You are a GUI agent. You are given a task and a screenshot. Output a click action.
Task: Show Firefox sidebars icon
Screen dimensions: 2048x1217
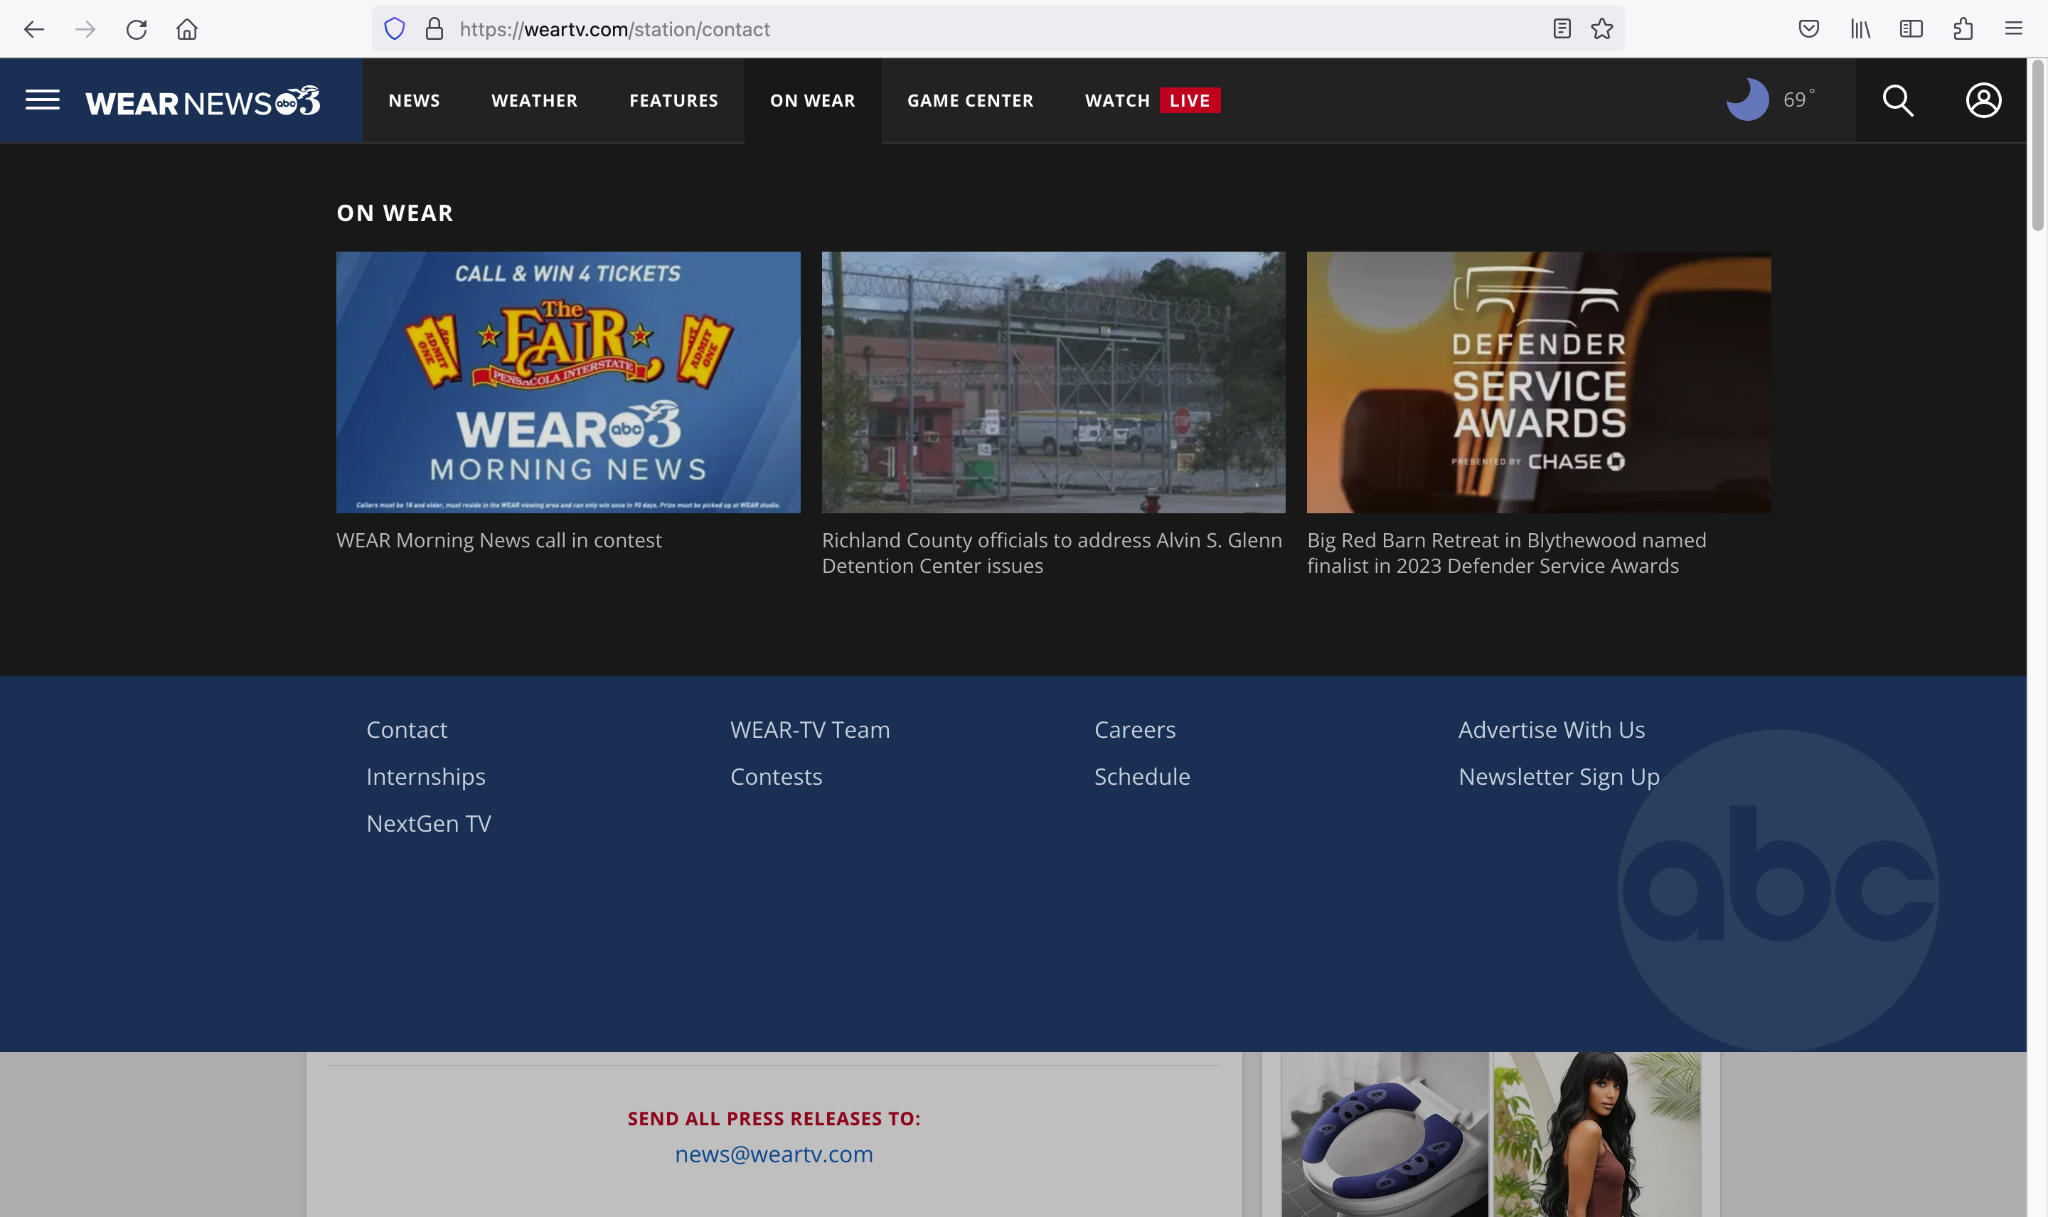point(1911,29)
